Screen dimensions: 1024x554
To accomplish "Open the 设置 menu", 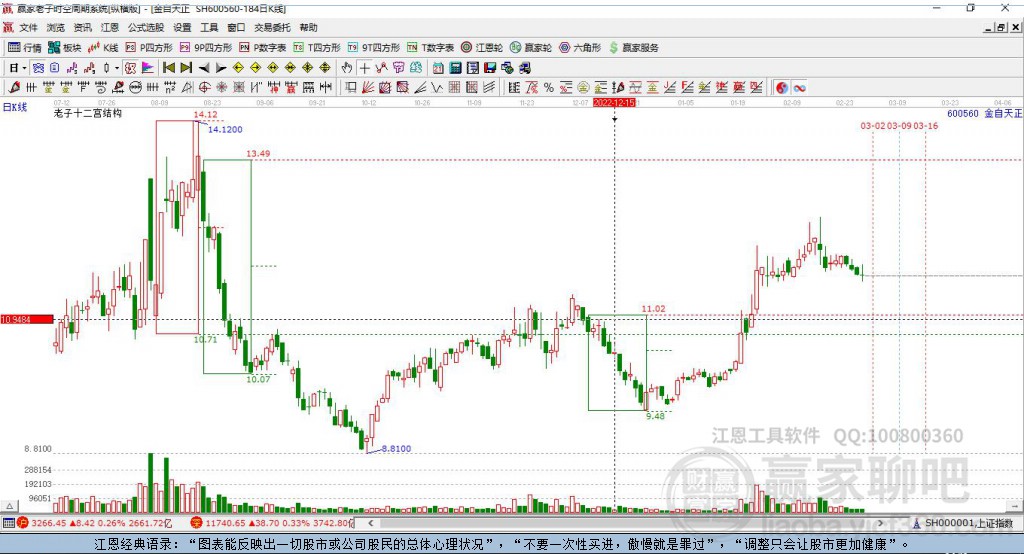I will pyautogui.click(x=182, y=27).
